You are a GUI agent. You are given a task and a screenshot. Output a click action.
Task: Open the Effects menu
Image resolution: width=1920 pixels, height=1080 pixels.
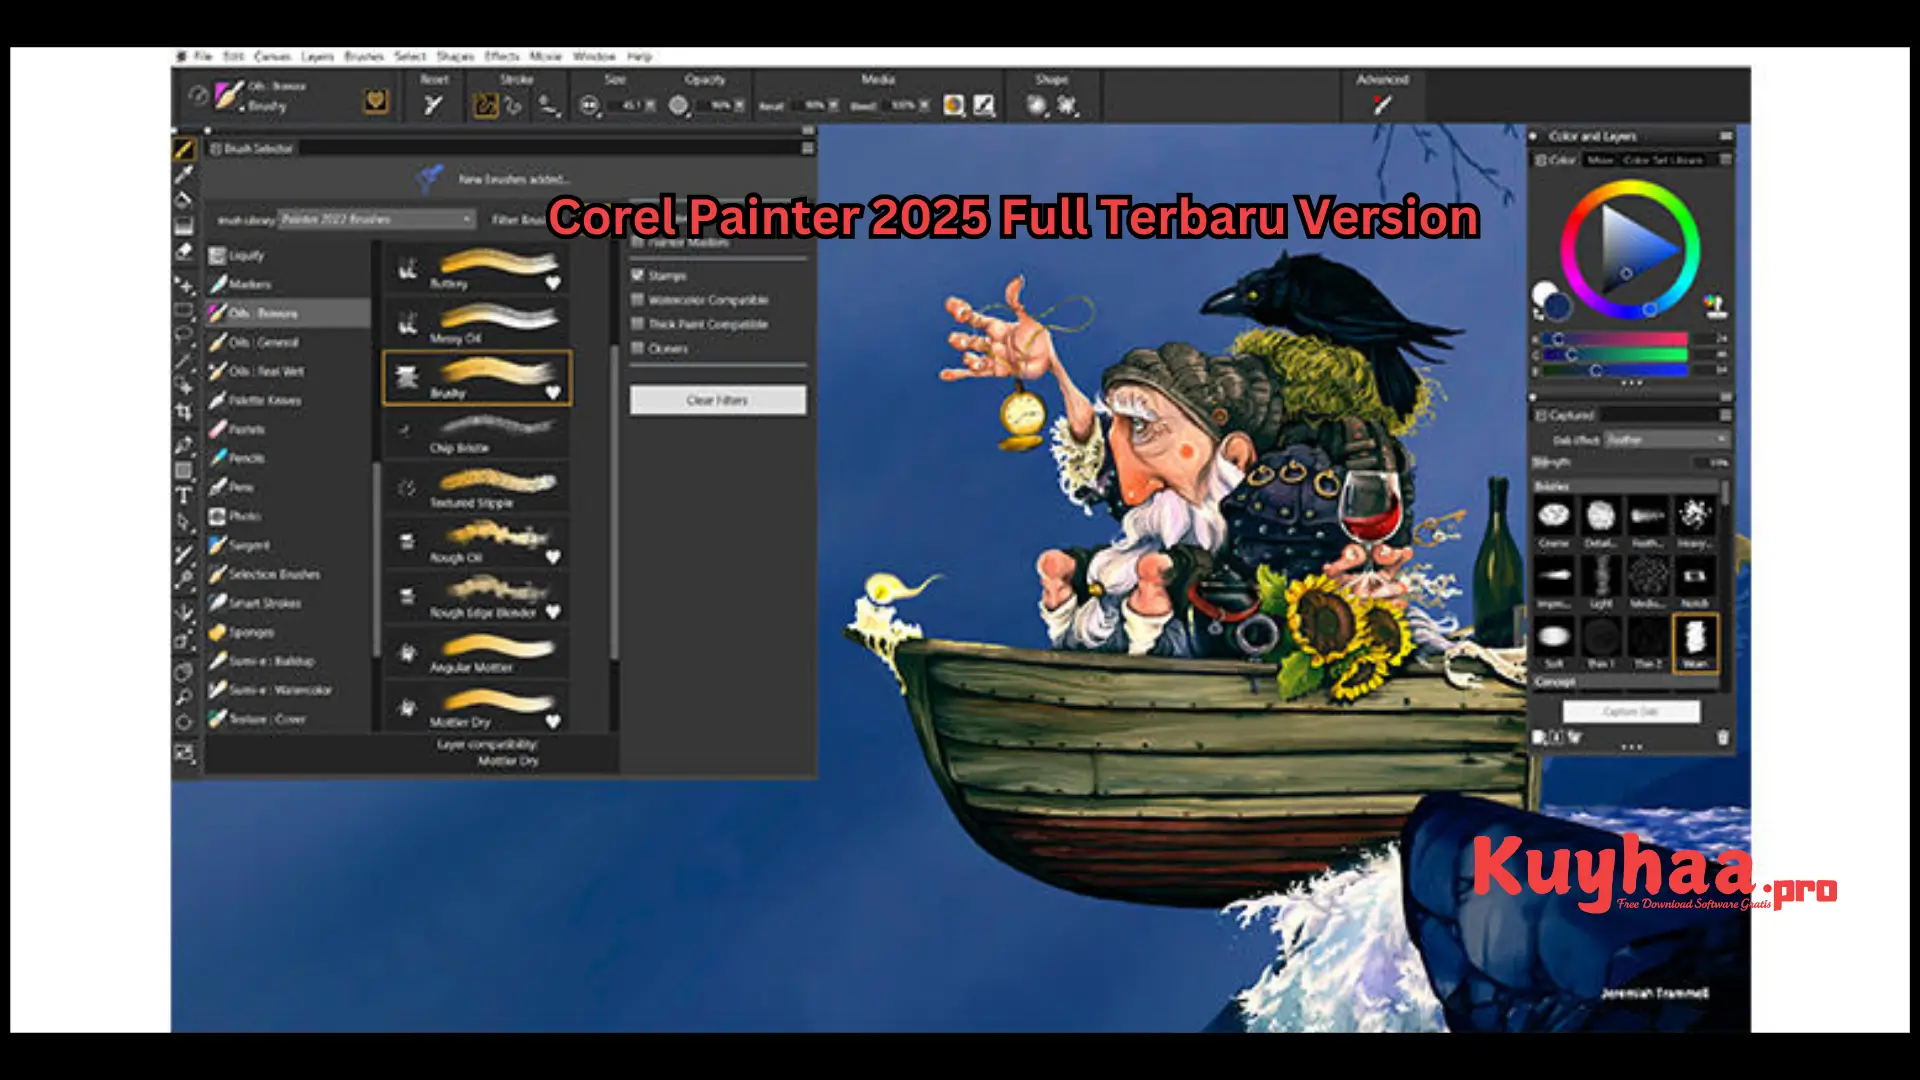click(502, 57)
